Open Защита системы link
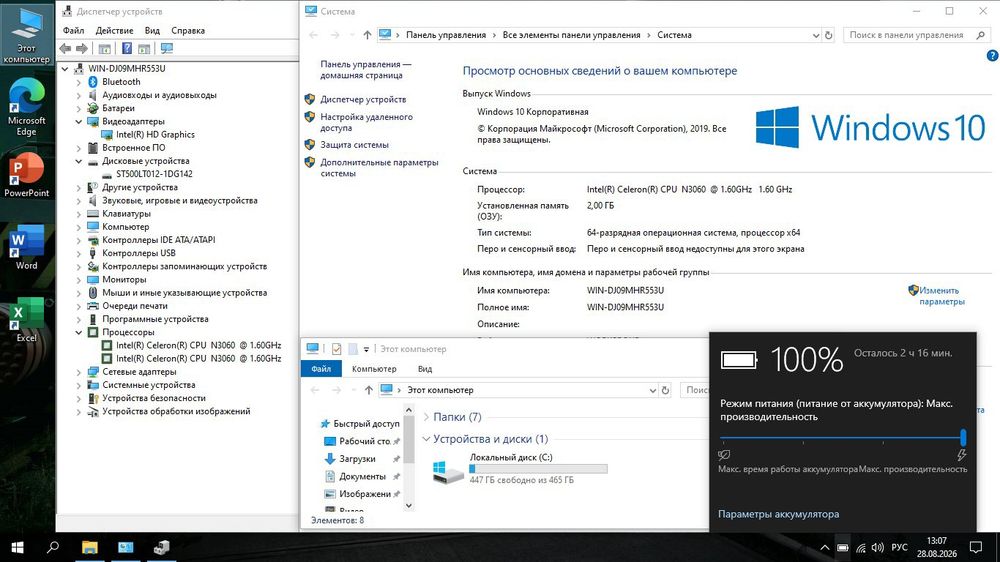1000x562 pixels. tap(354, 145)
